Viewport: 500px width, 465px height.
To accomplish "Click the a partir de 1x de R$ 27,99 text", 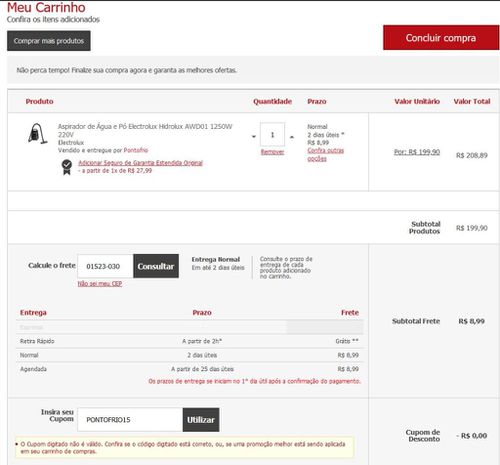I will pos(115,171).
